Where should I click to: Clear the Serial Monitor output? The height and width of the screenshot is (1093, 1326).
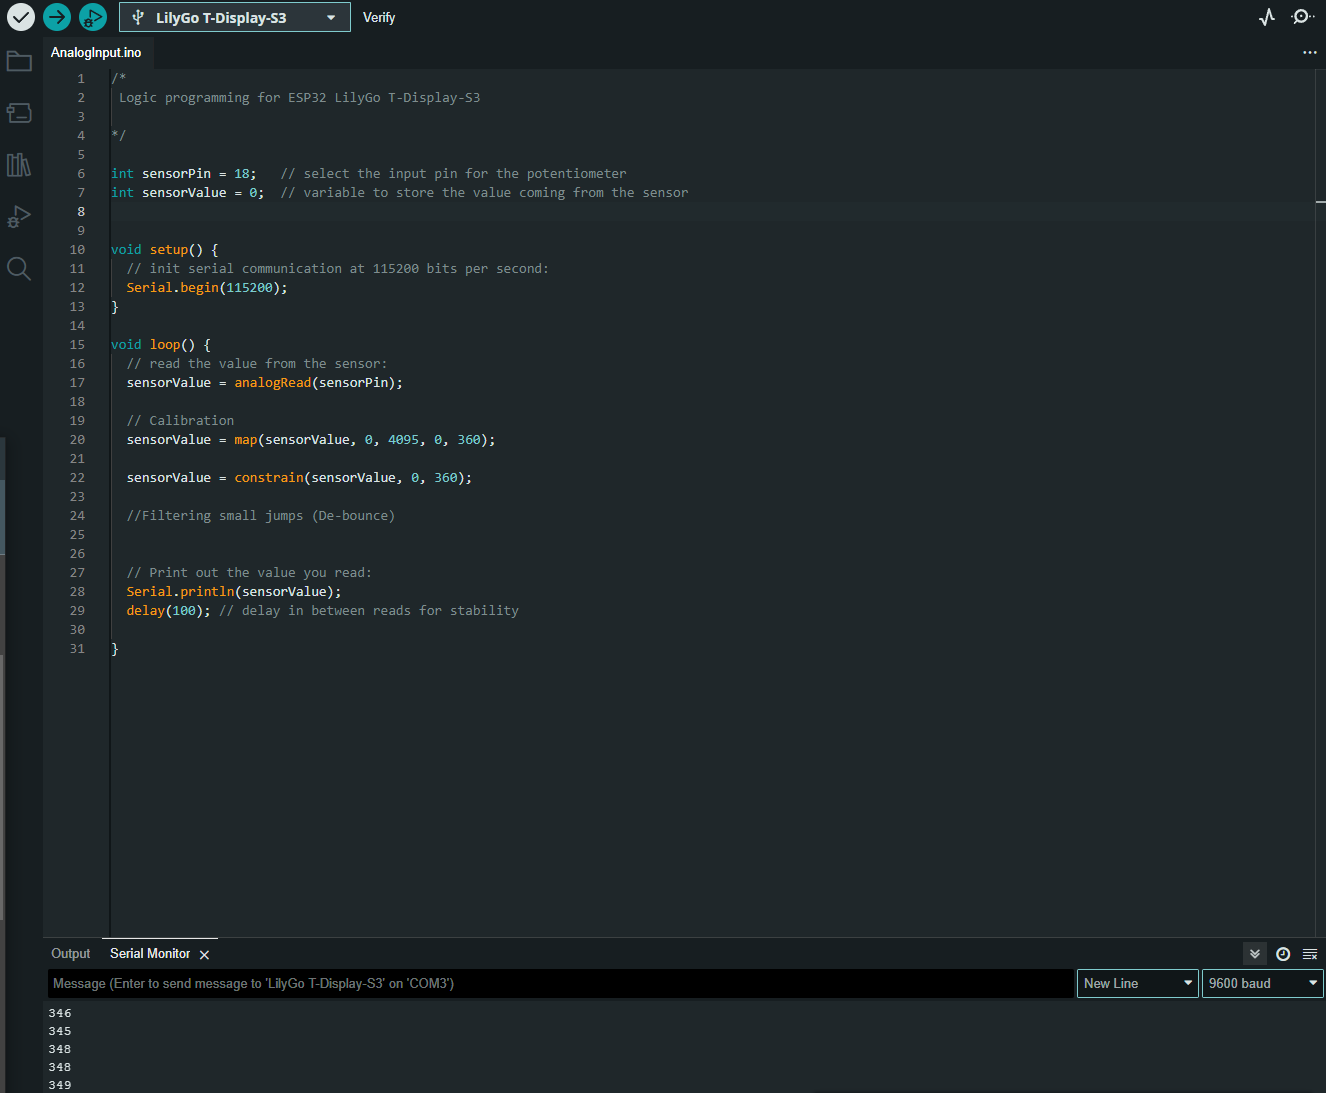pyautogui.click(x=1310, y=954)
